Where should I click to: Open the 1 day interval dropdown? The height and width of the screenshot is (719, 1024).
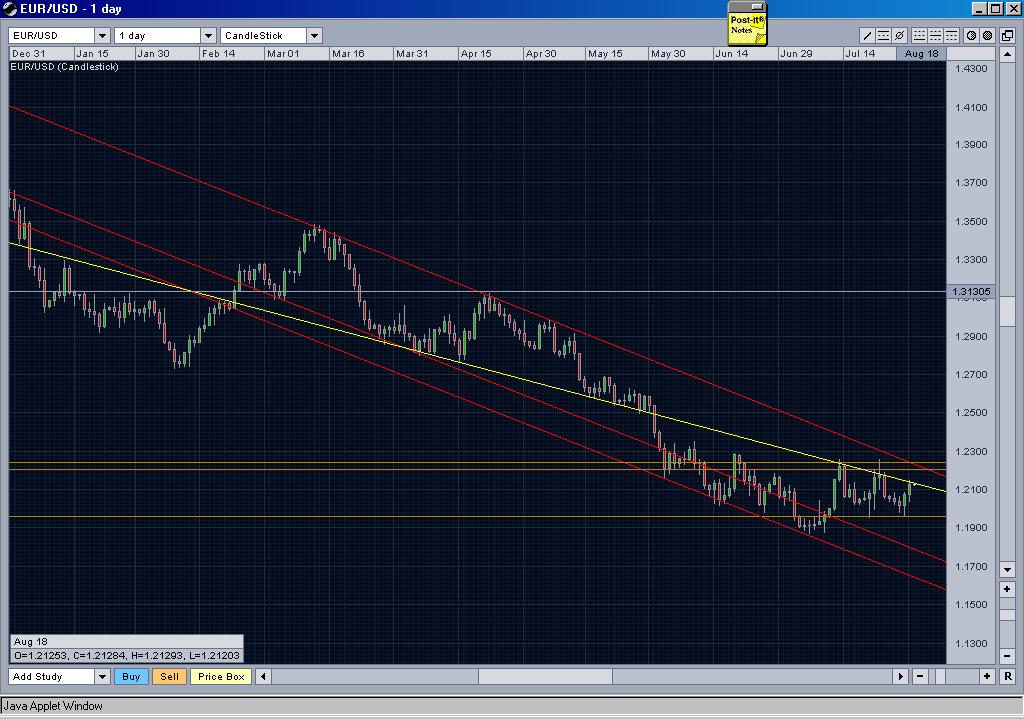pyautogui.click(x=205, y=34)
